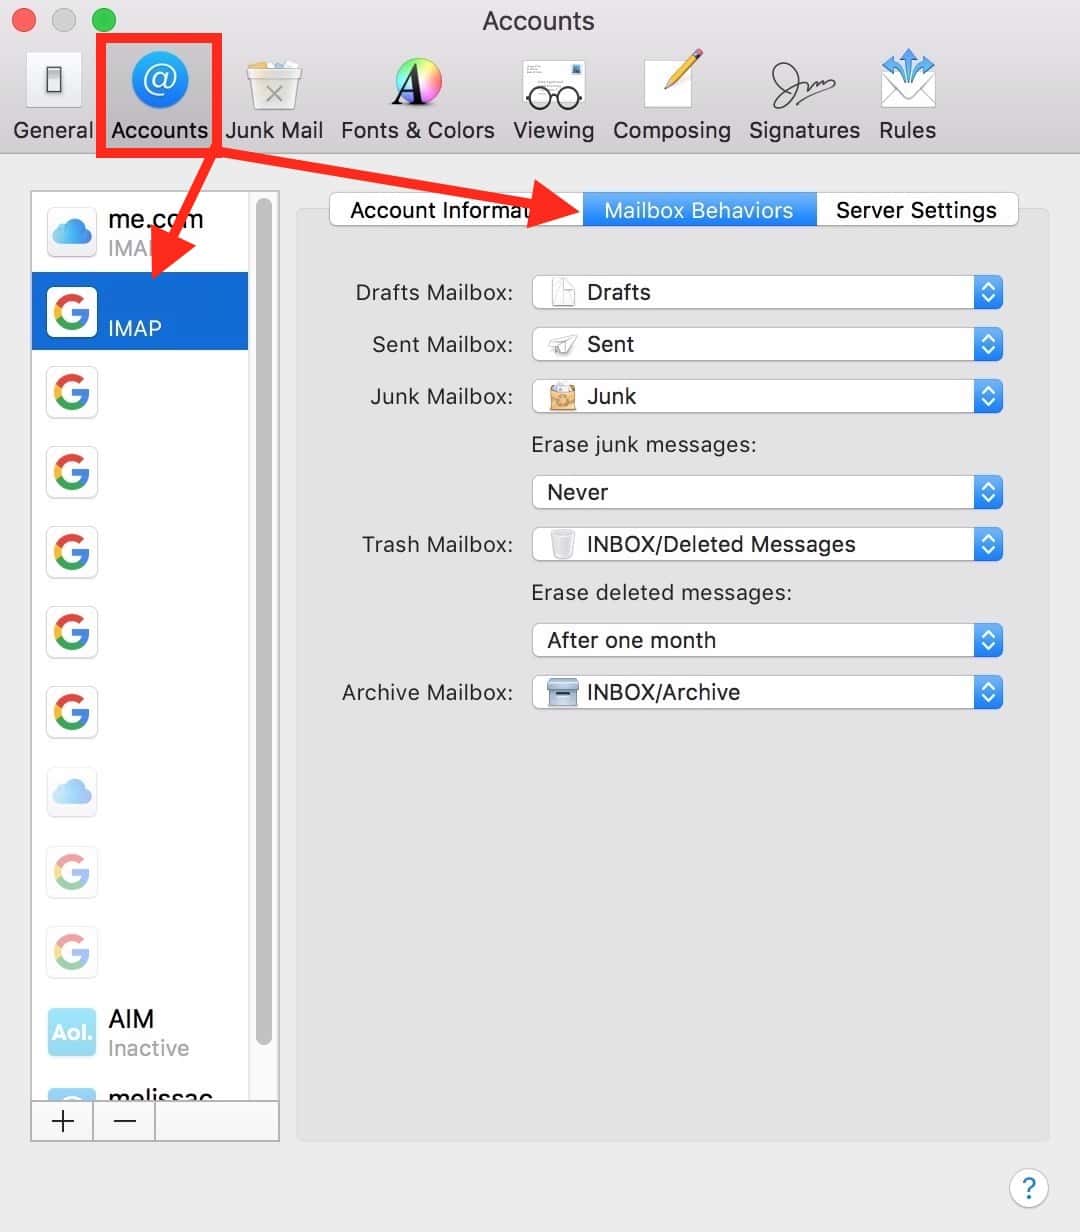This screenshot has width=1080, height=1232.
Task: Open the Junk Mail settings
Action: (274, 95)
